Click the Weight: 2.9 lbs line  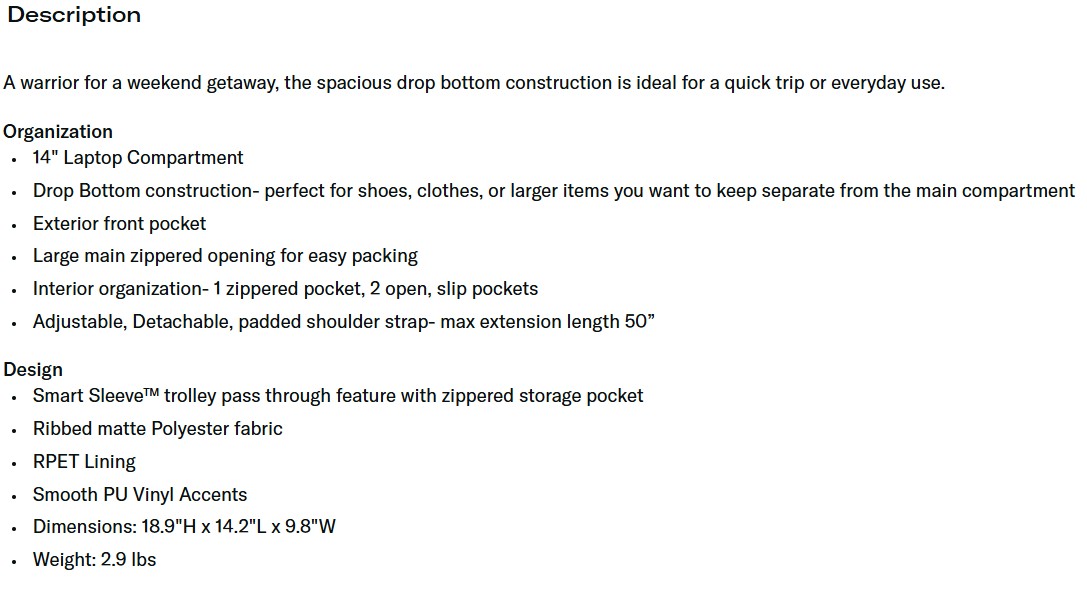[x=95, y=560]
